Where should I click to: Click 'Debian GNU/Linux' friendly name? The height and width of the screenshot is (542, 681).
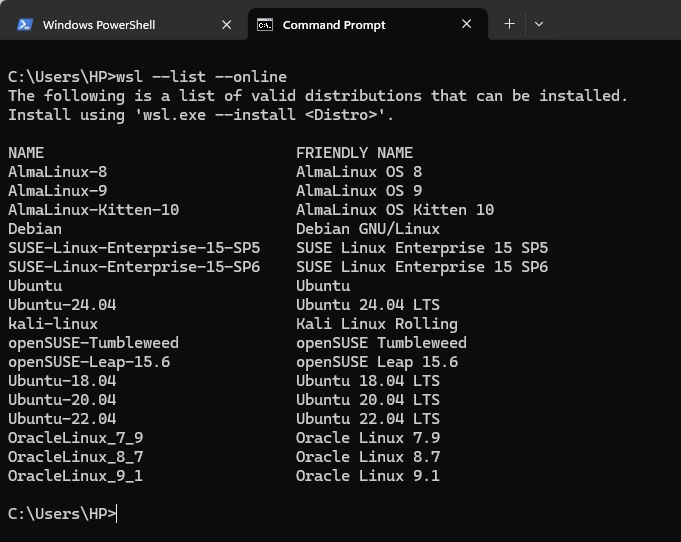click(368, 229)
